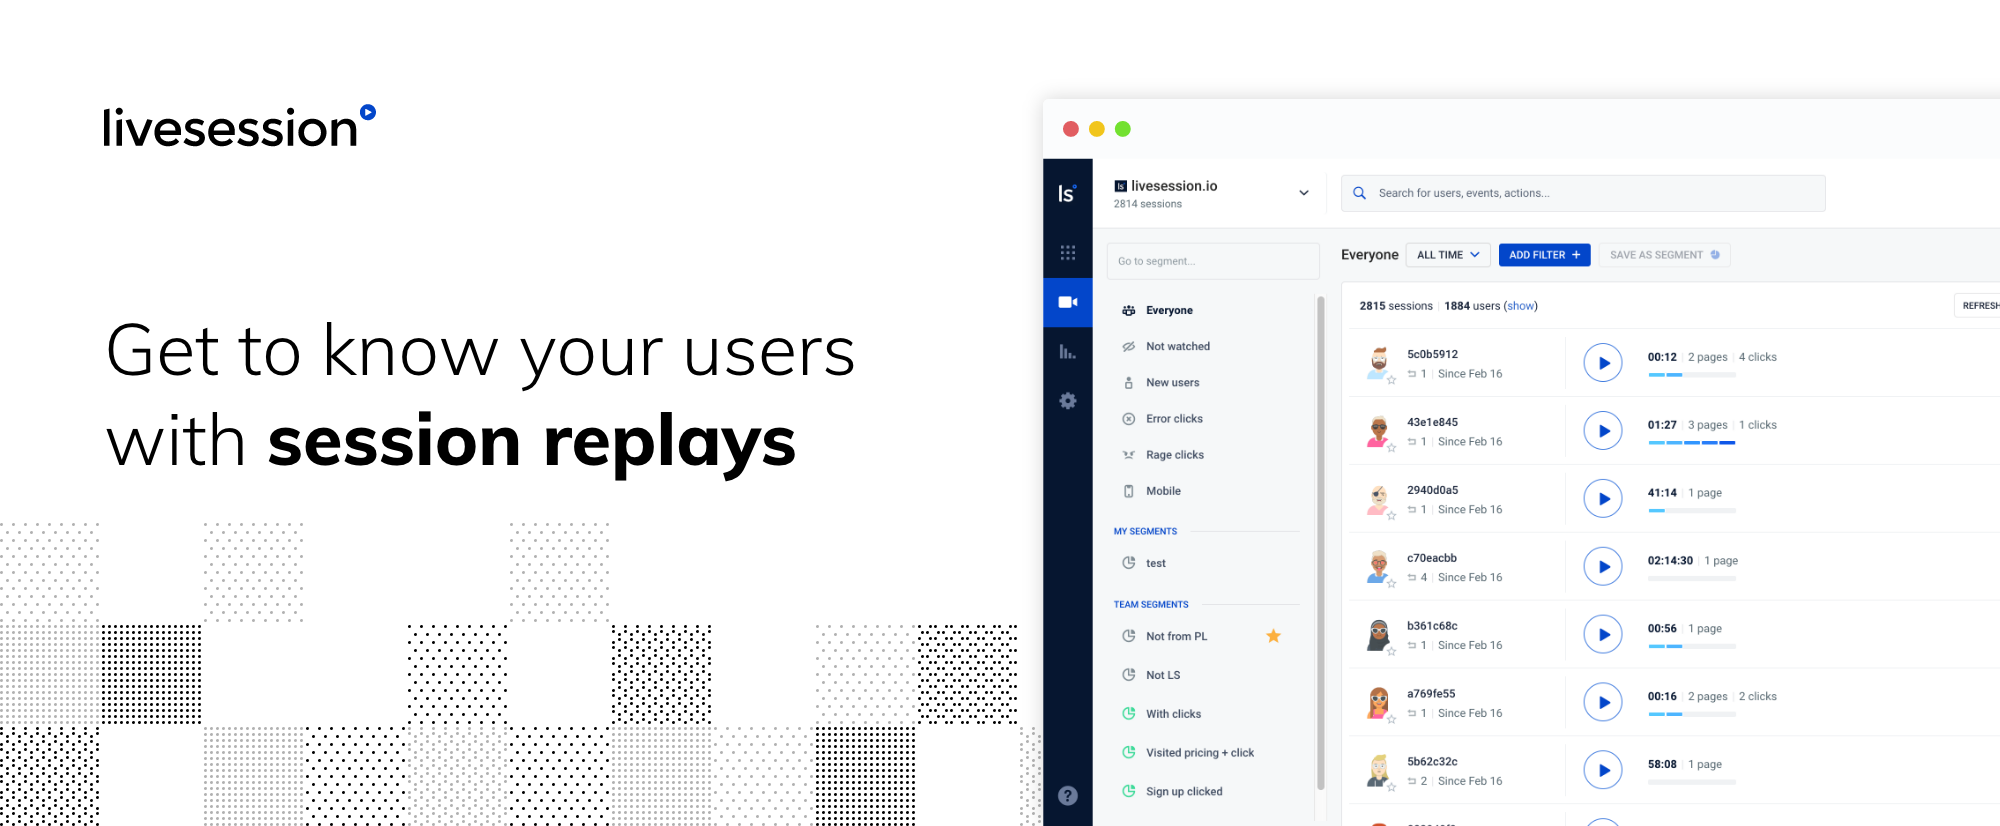Open the session recordings camera icon
The width and height of the screenshot is (2000, 826).
point(1068,302)
